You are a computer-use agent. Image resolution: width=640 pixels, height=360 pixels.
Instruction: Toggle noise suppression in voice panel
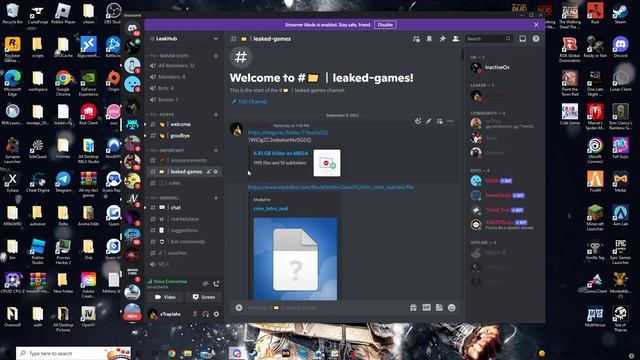(205, 283)
